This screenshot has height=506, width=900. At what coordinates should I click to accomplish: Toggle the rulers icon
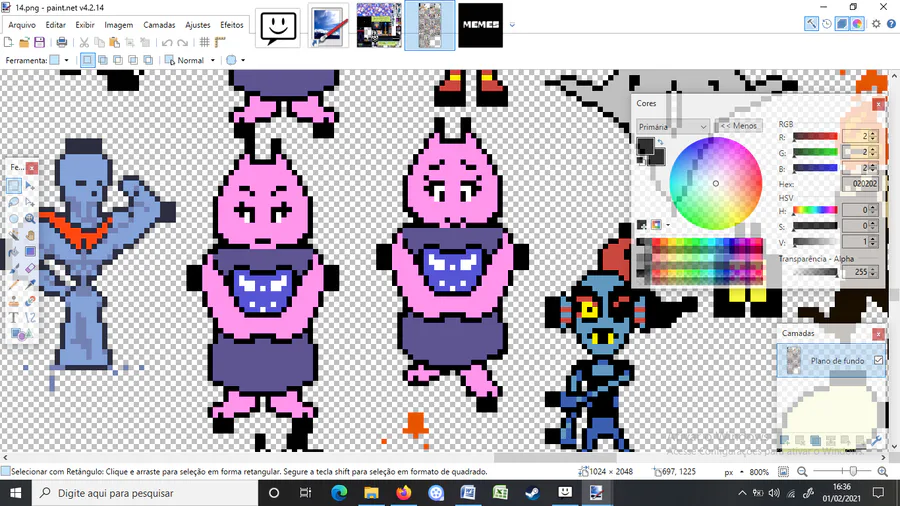point(220,42)
